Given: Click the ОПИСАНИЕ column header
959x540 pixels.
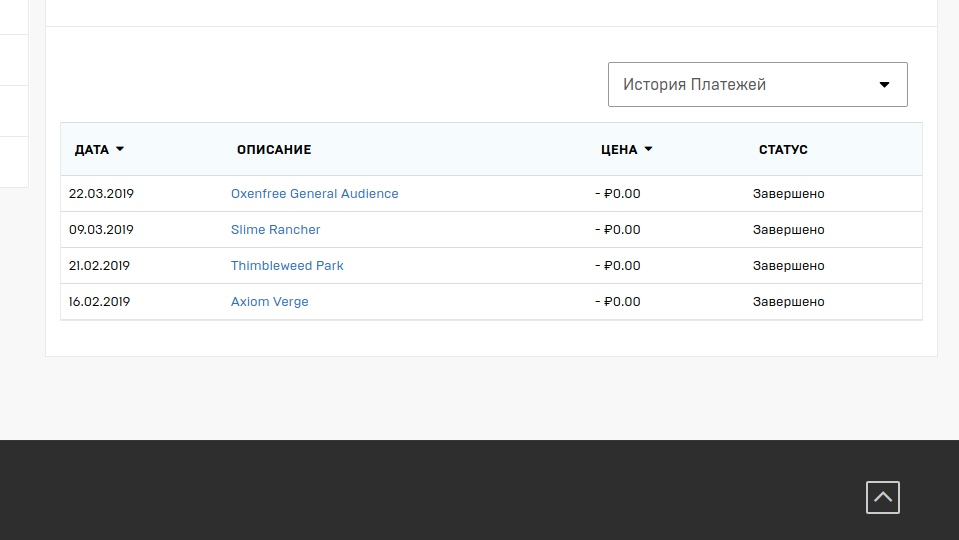Looking at the screenshot, I should click(274, 150).
